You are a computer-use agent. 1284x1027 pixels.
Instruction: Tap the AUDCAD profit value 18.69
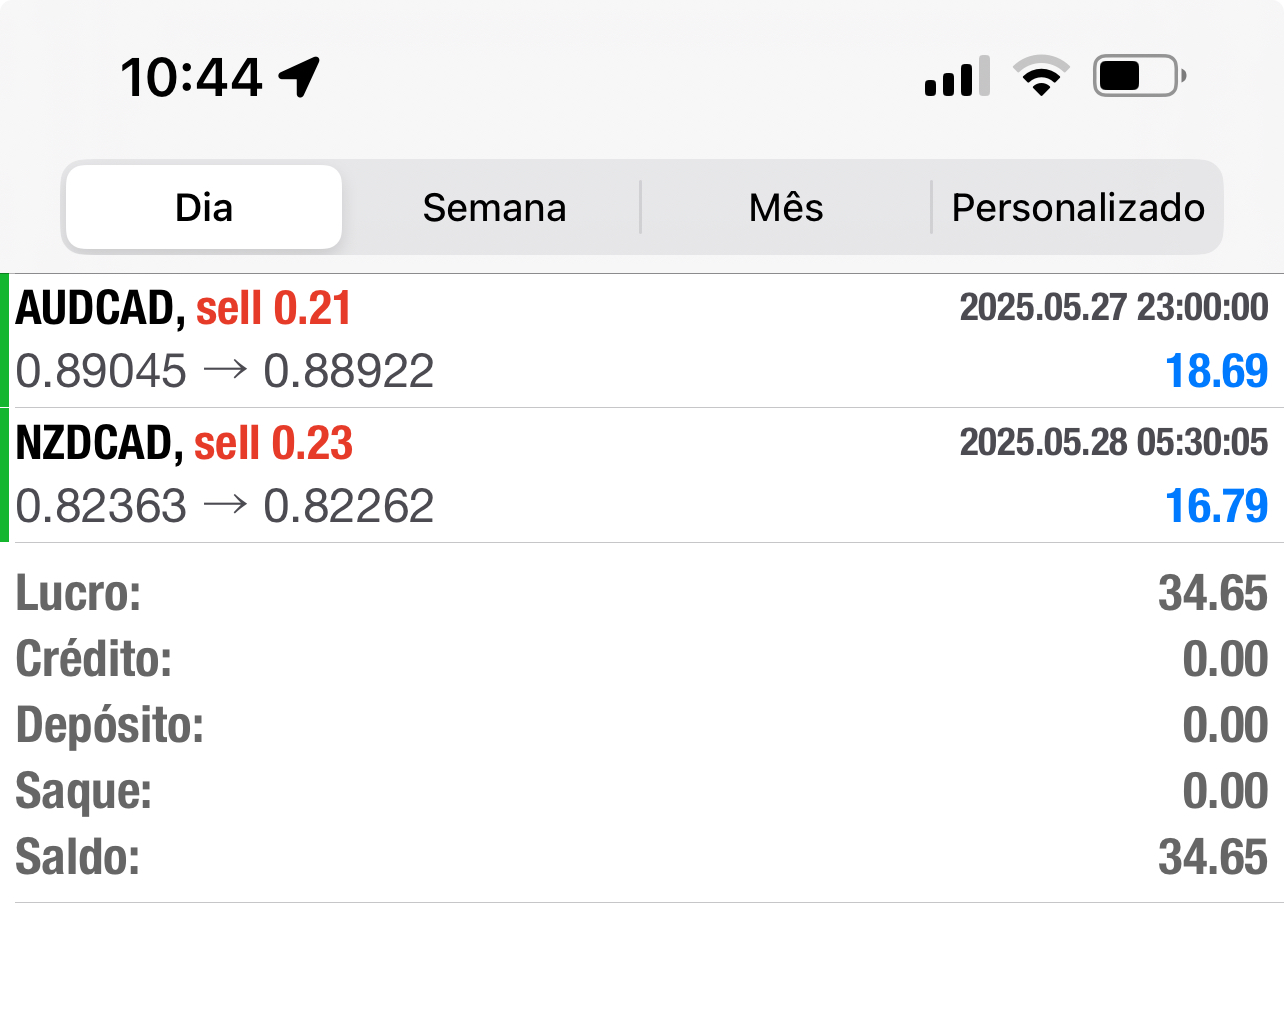click(x=1216, y=371)
